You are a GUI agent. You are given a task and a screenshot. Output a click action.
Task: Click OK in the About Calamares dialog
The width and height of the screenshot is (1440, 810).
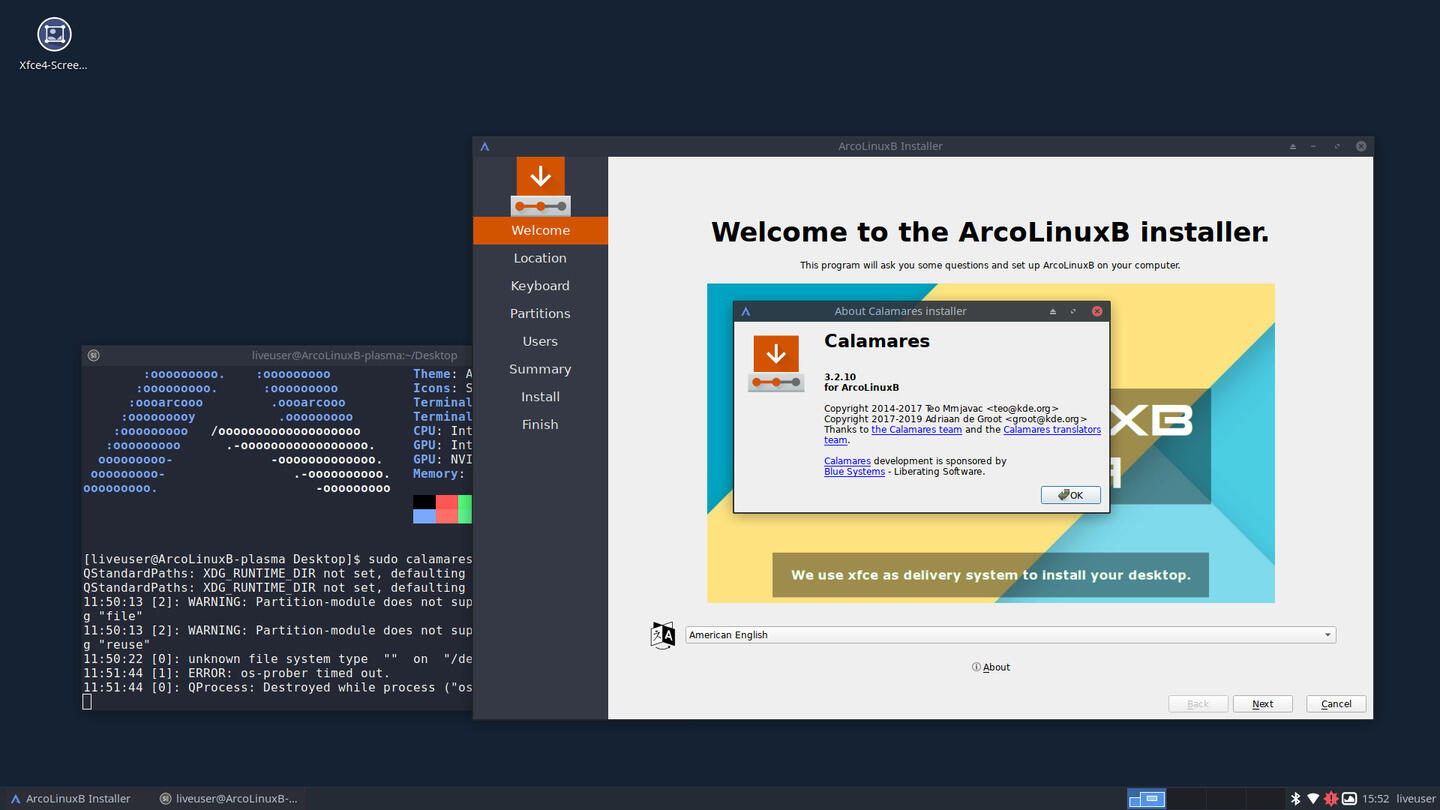click(x=1070, y=495)
